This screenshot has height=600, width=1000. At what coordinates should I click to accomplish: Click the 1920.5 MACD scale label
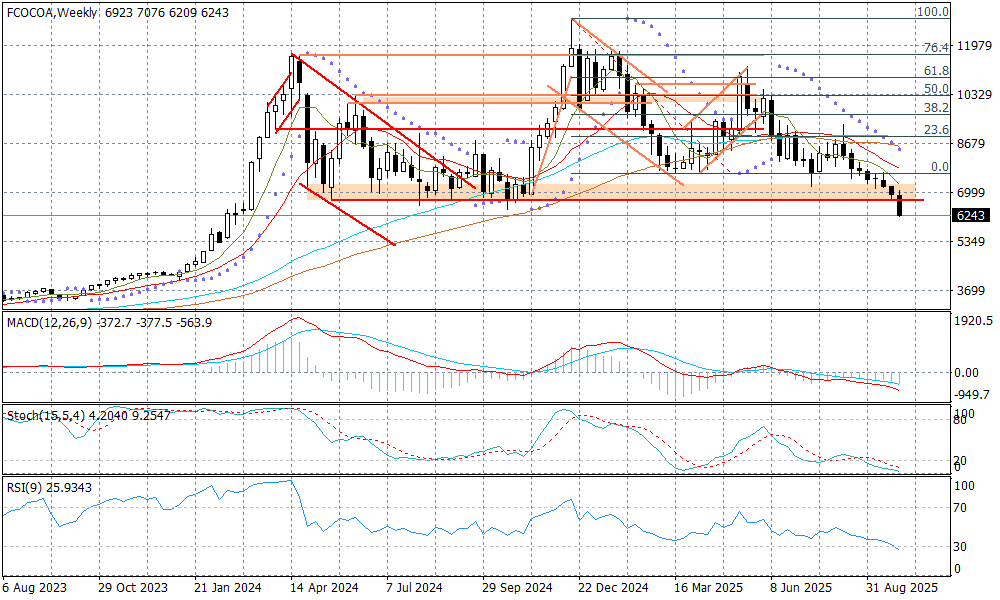(974, 321)
